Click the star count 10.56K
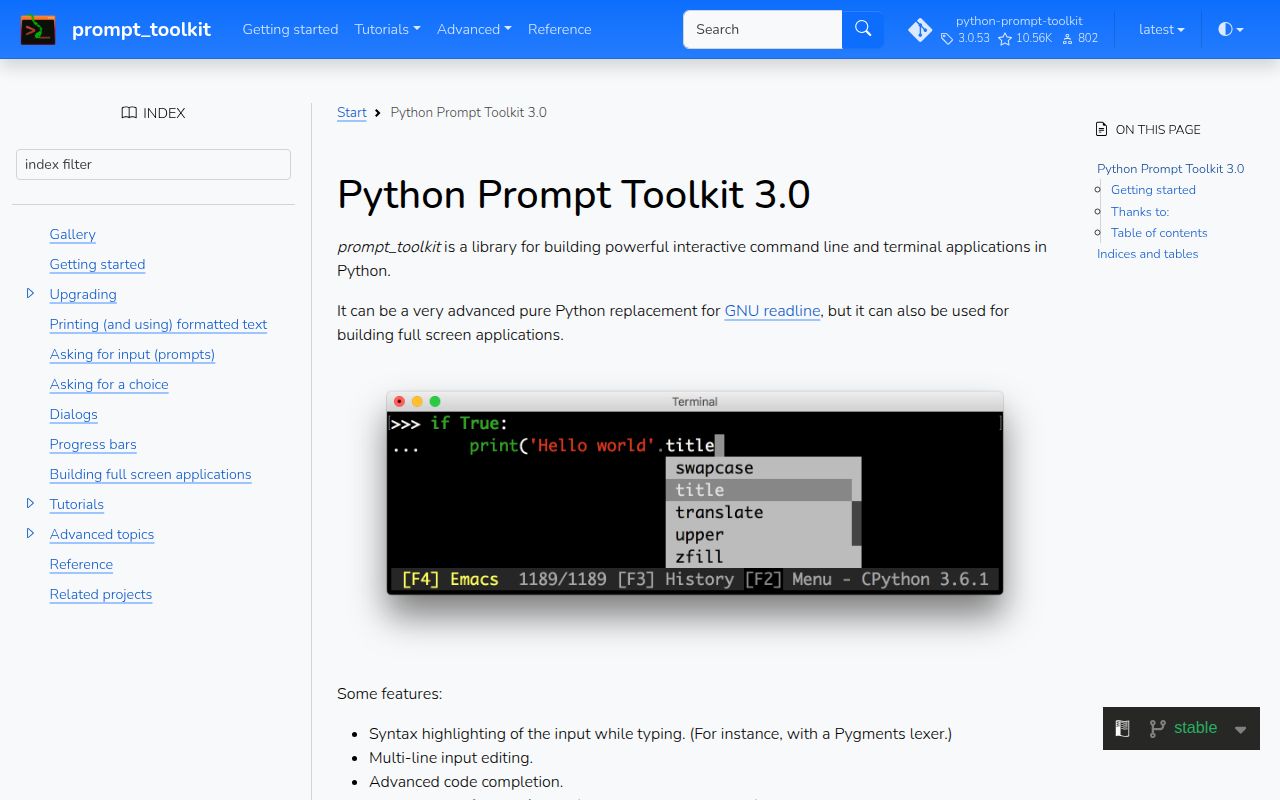 coord(1025,38)
